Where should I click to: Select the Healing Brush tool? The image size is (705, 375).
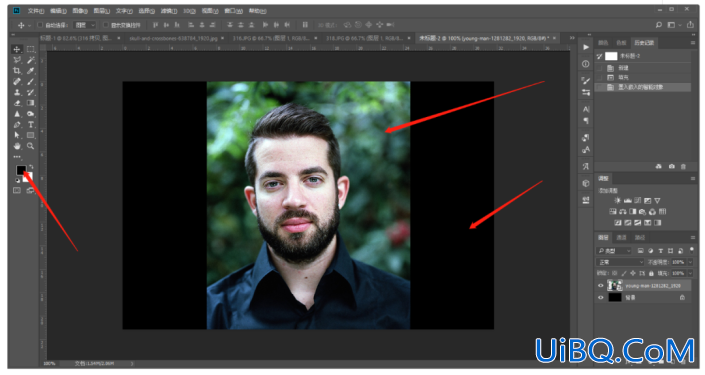(x=17, y=81)
